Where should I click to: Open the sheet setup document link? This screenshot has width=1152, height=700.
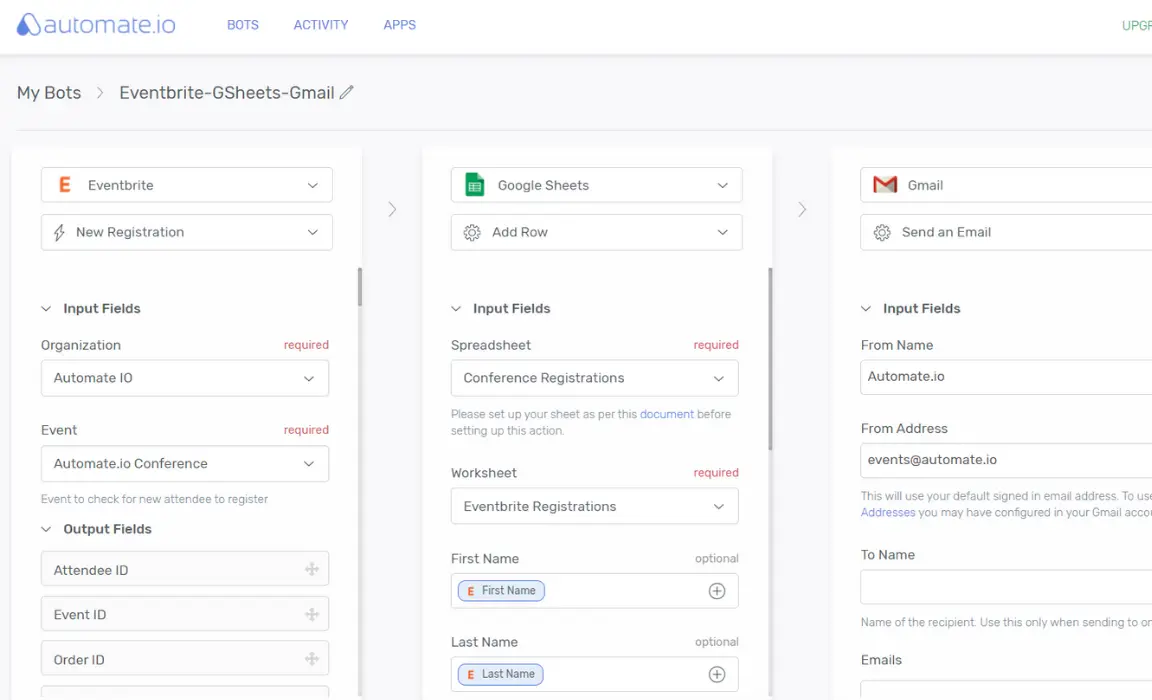click(666, 414)
